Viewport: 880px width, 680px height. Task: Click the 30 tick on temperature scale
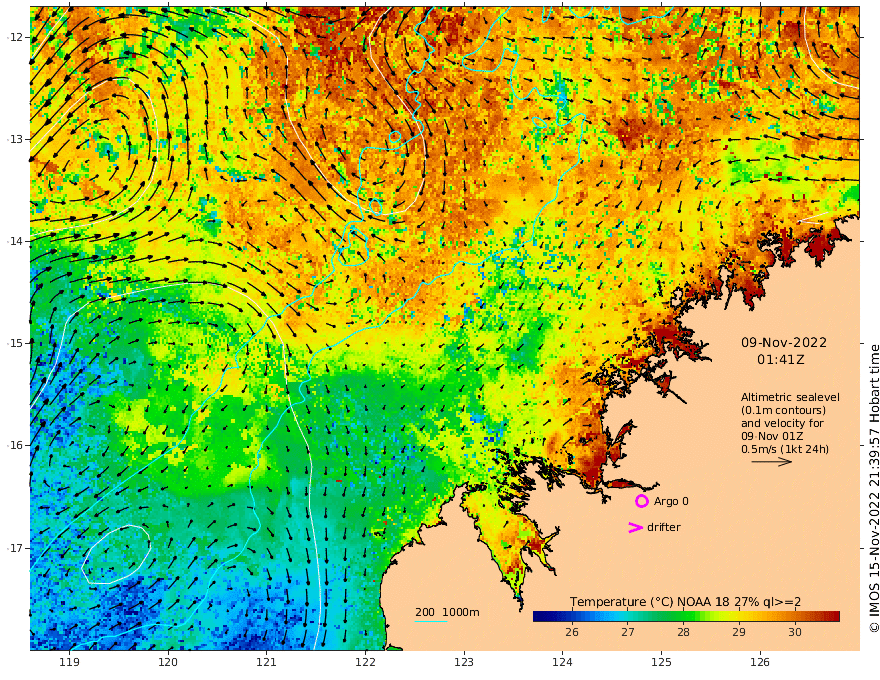[794, 632]
